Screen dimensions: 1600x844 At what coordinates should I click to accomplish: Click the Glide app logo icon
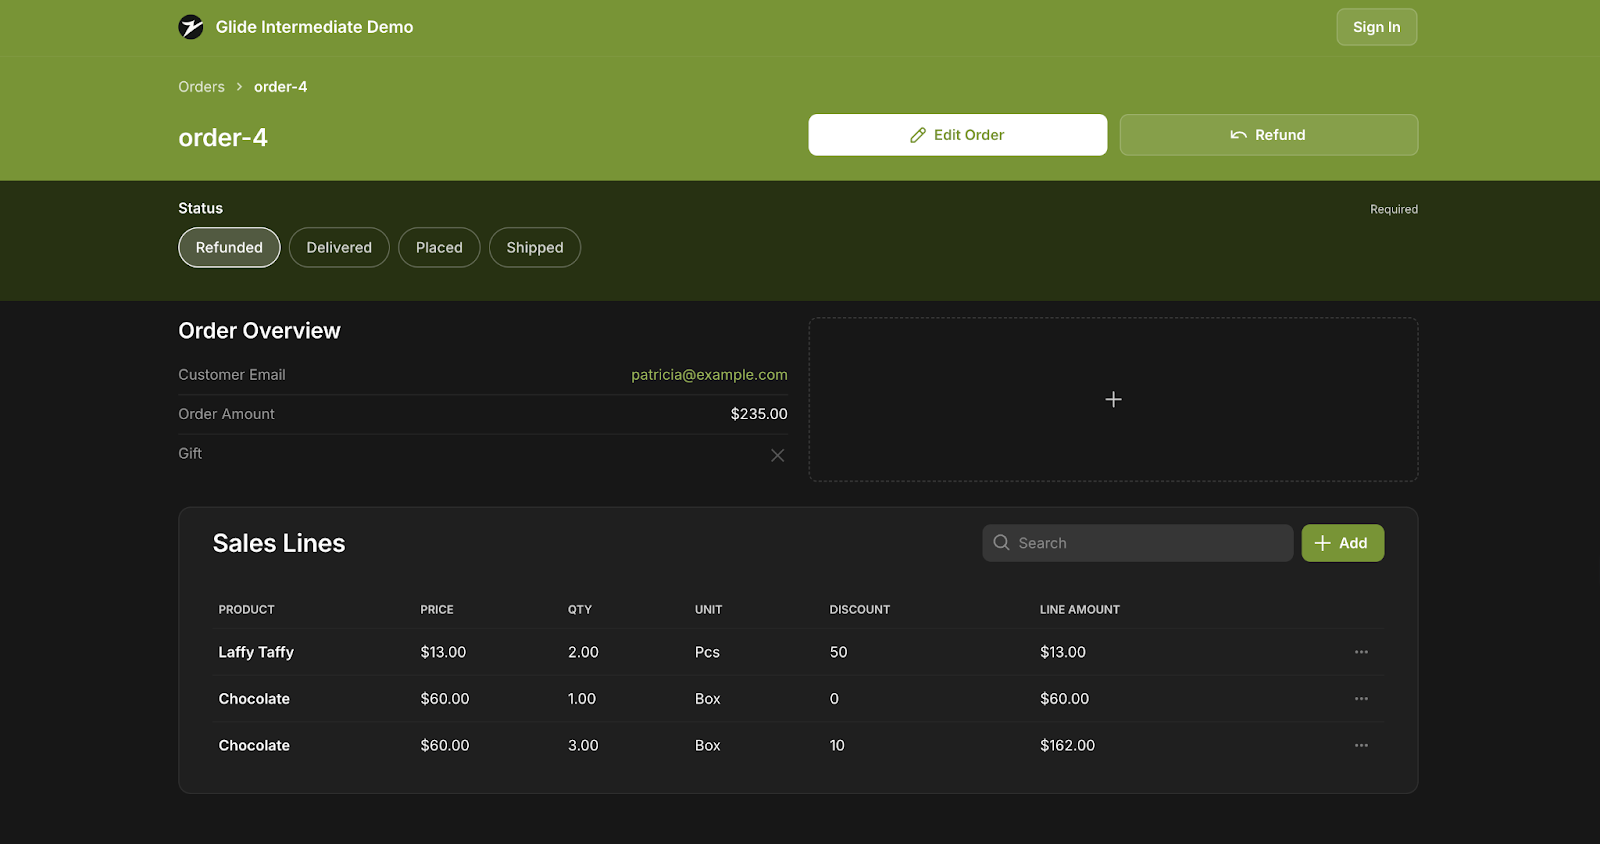(x=191, y=27)
